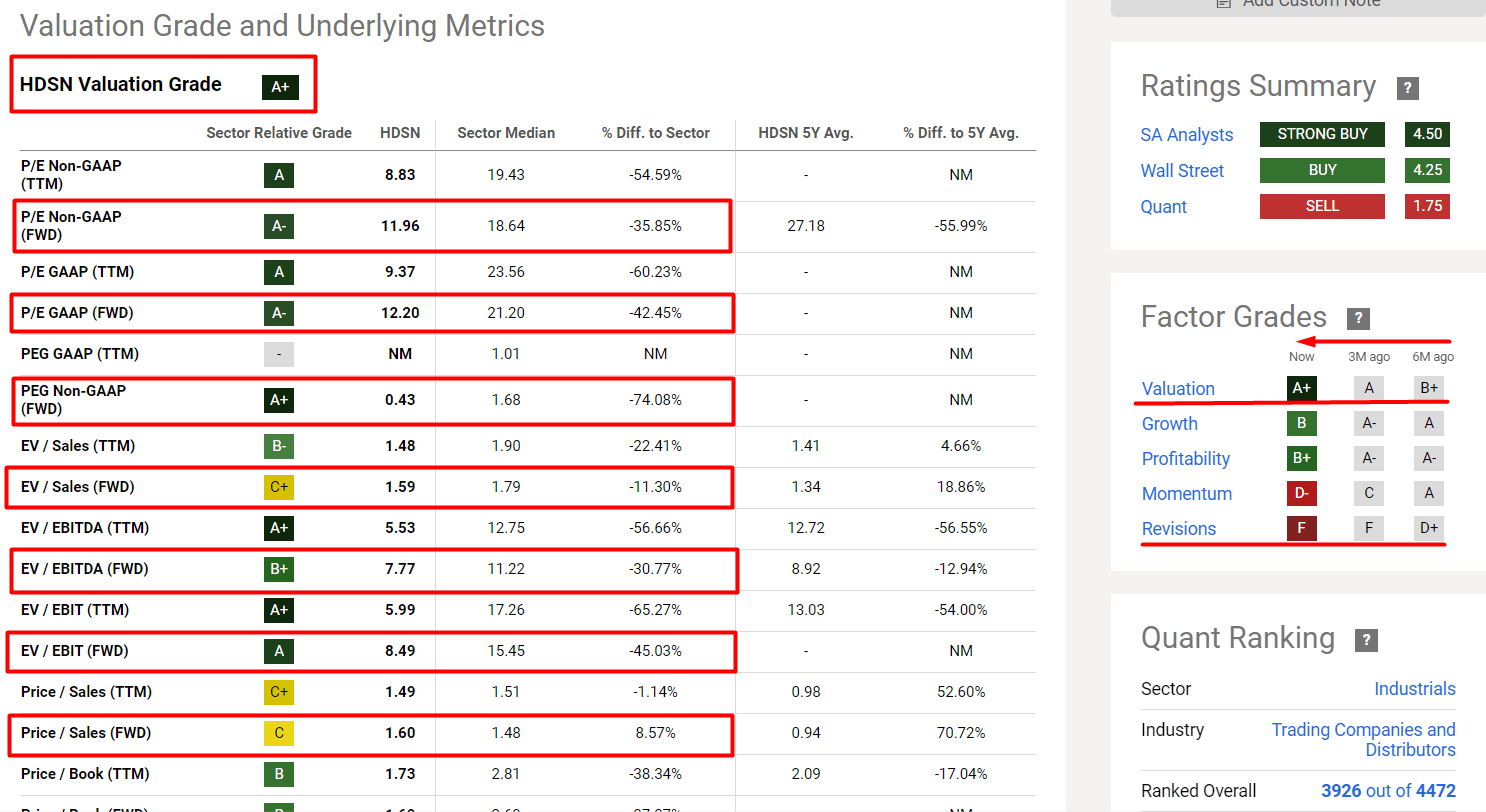Click the A grade badge for P/E Non-GAAP (TTM)
This screenshot has width=1486, height=812.
click(279, 176)
